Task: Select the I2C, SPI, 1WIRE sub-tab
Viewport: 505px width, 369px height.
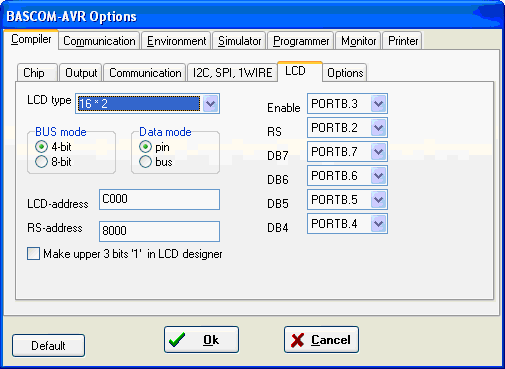Action: pos(232,73)
